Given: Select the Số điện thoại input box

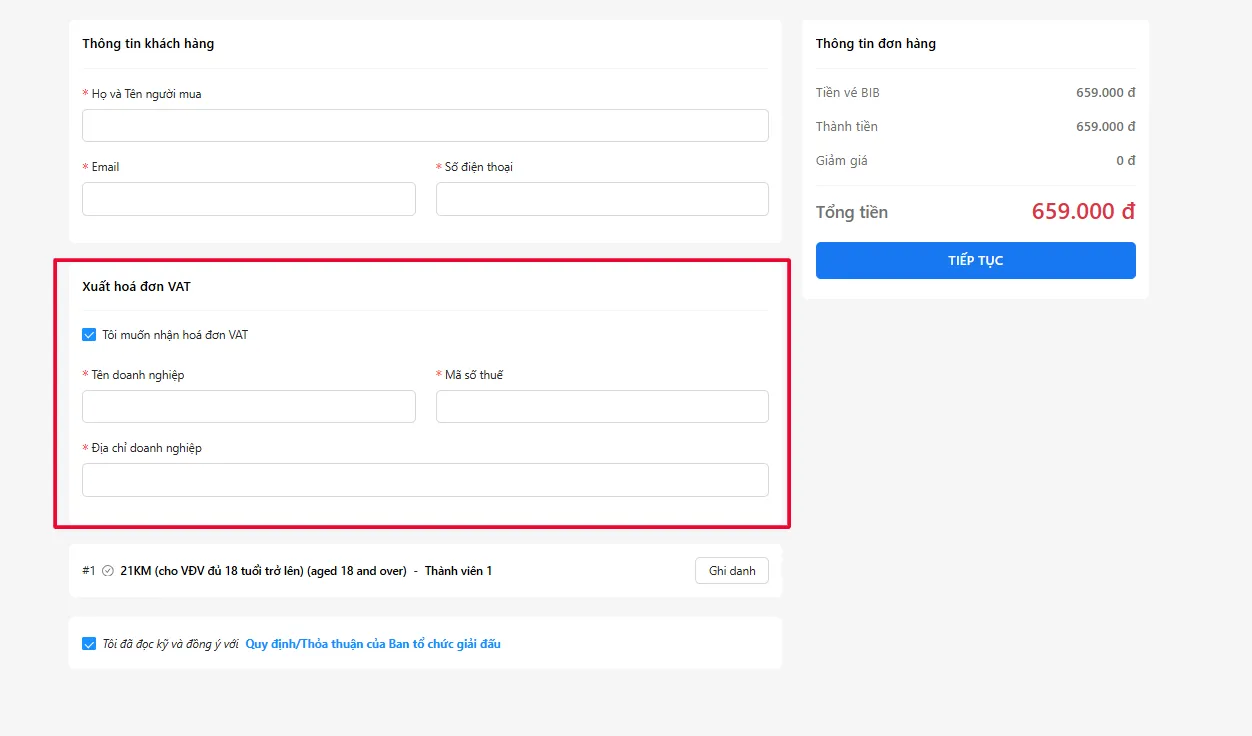Looking at the screenshot, I should point(602,199).
